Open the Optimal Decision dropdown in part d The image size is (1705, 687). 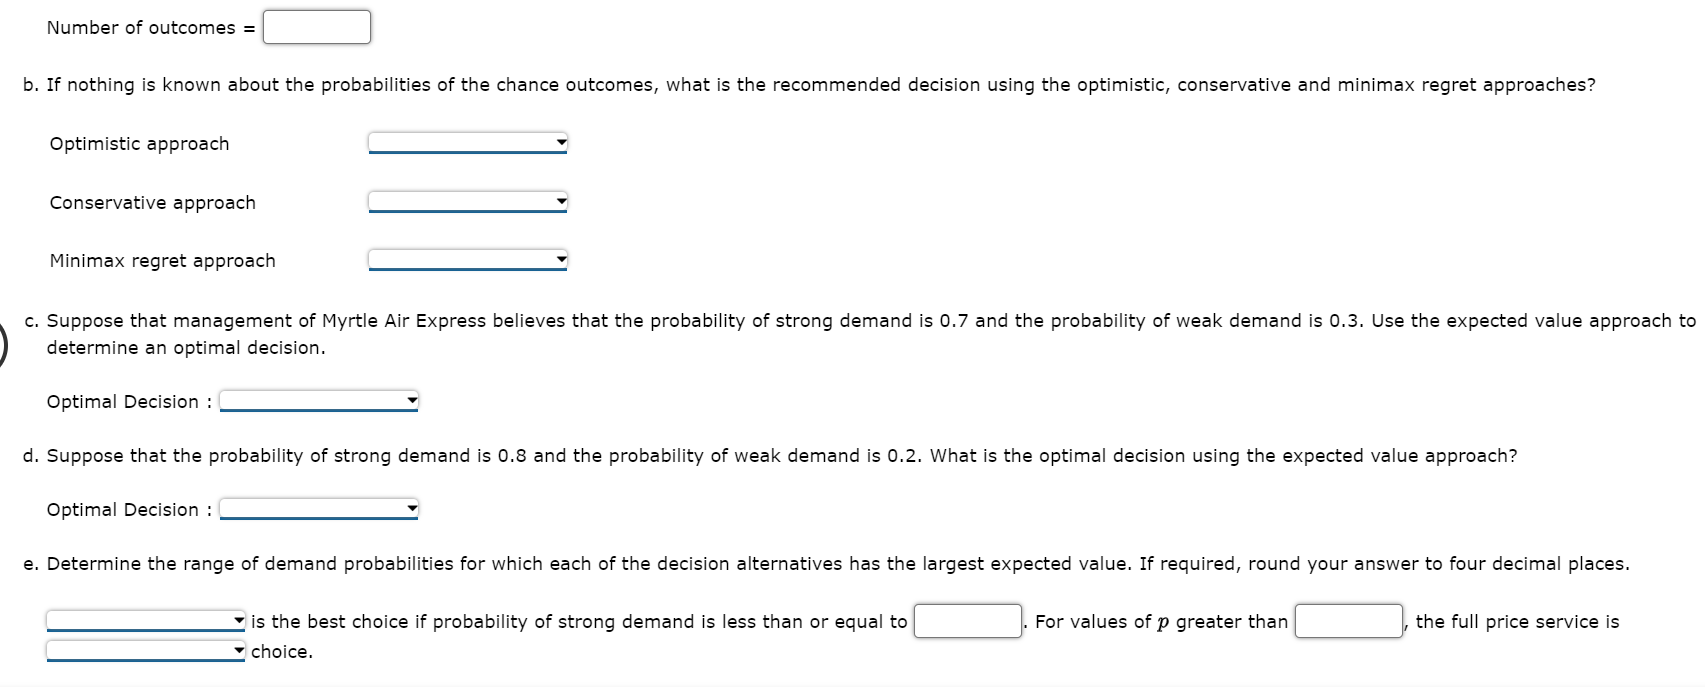pos(315,508)
